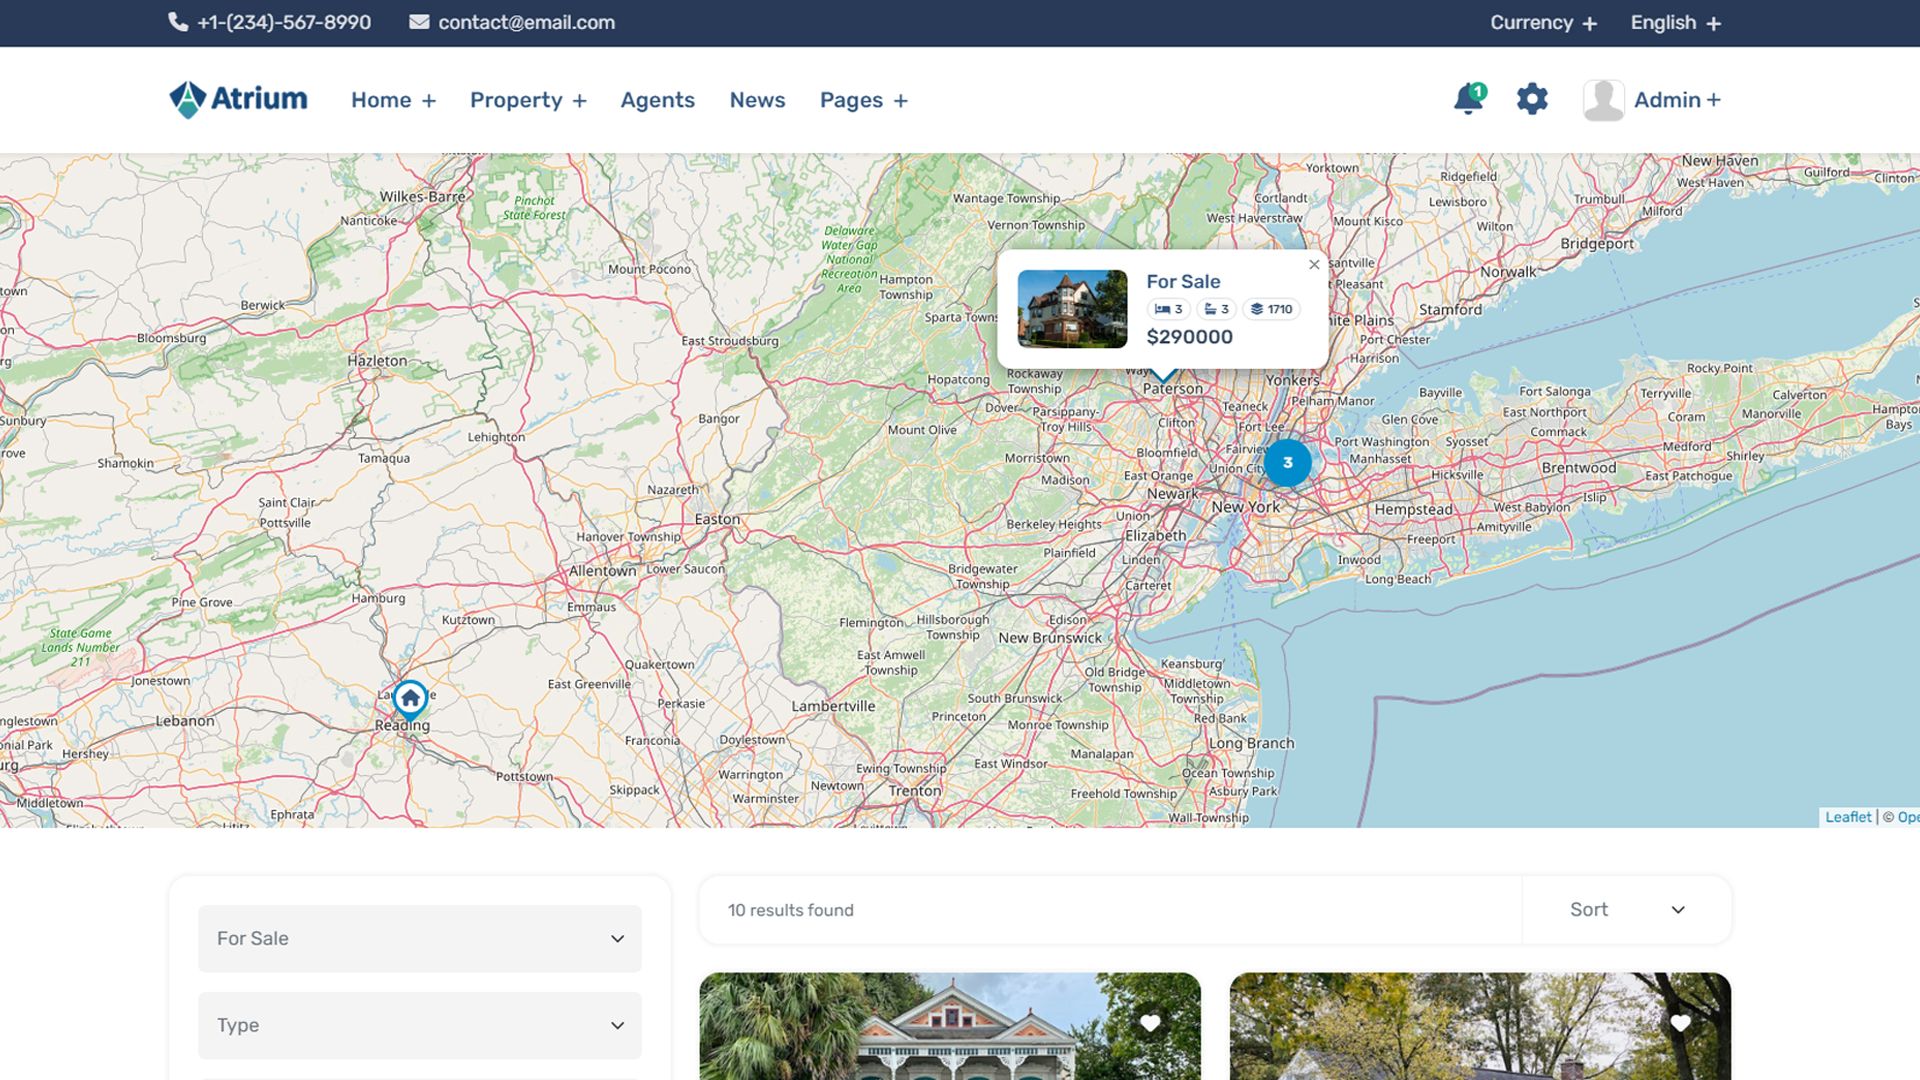Open the Property menu
Viewport: 1920px width, 1080px height.
pos(528,100)
